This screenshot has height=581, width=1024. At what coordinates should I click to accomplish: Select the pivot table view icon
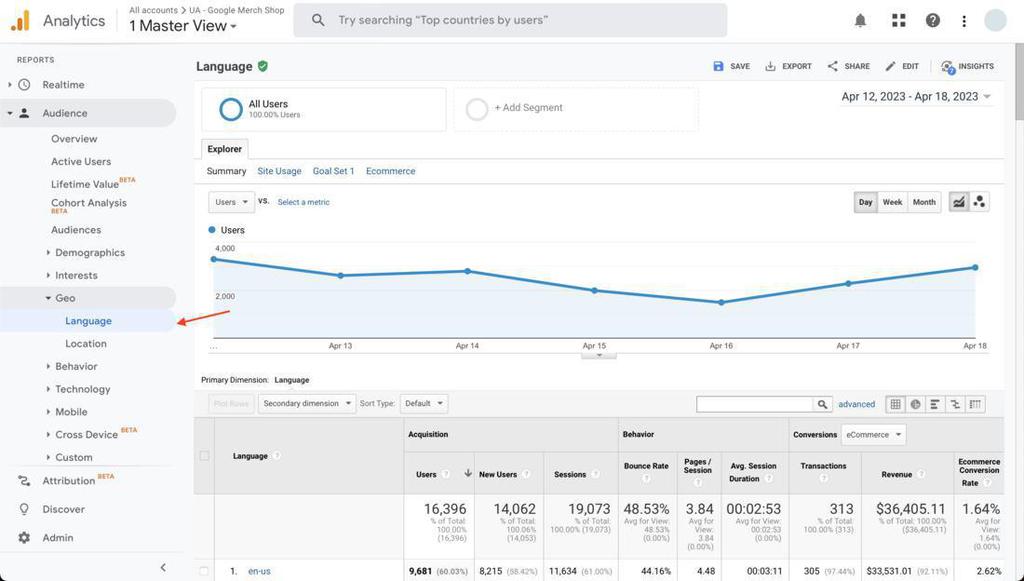click(975, 404)
